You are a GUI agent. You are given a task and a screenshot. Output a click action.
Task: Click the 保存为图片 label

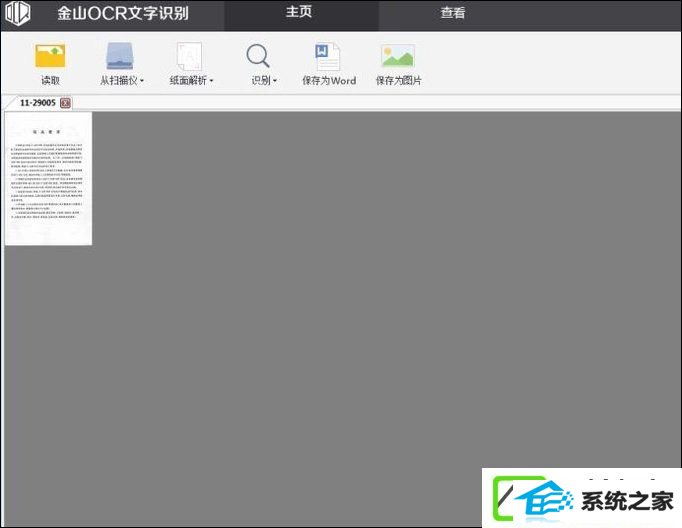coord(398,81)
